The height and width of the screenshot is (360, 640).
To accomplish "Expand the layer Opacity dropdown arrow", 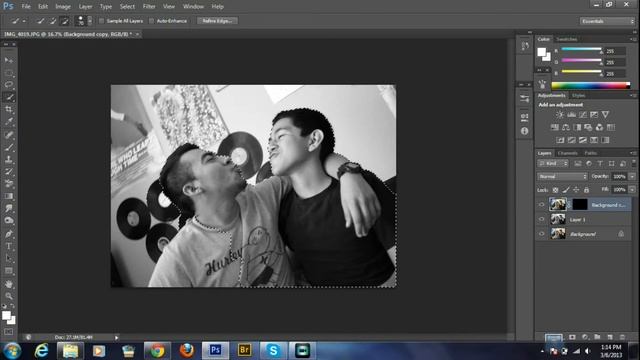I will coord(632,176).
